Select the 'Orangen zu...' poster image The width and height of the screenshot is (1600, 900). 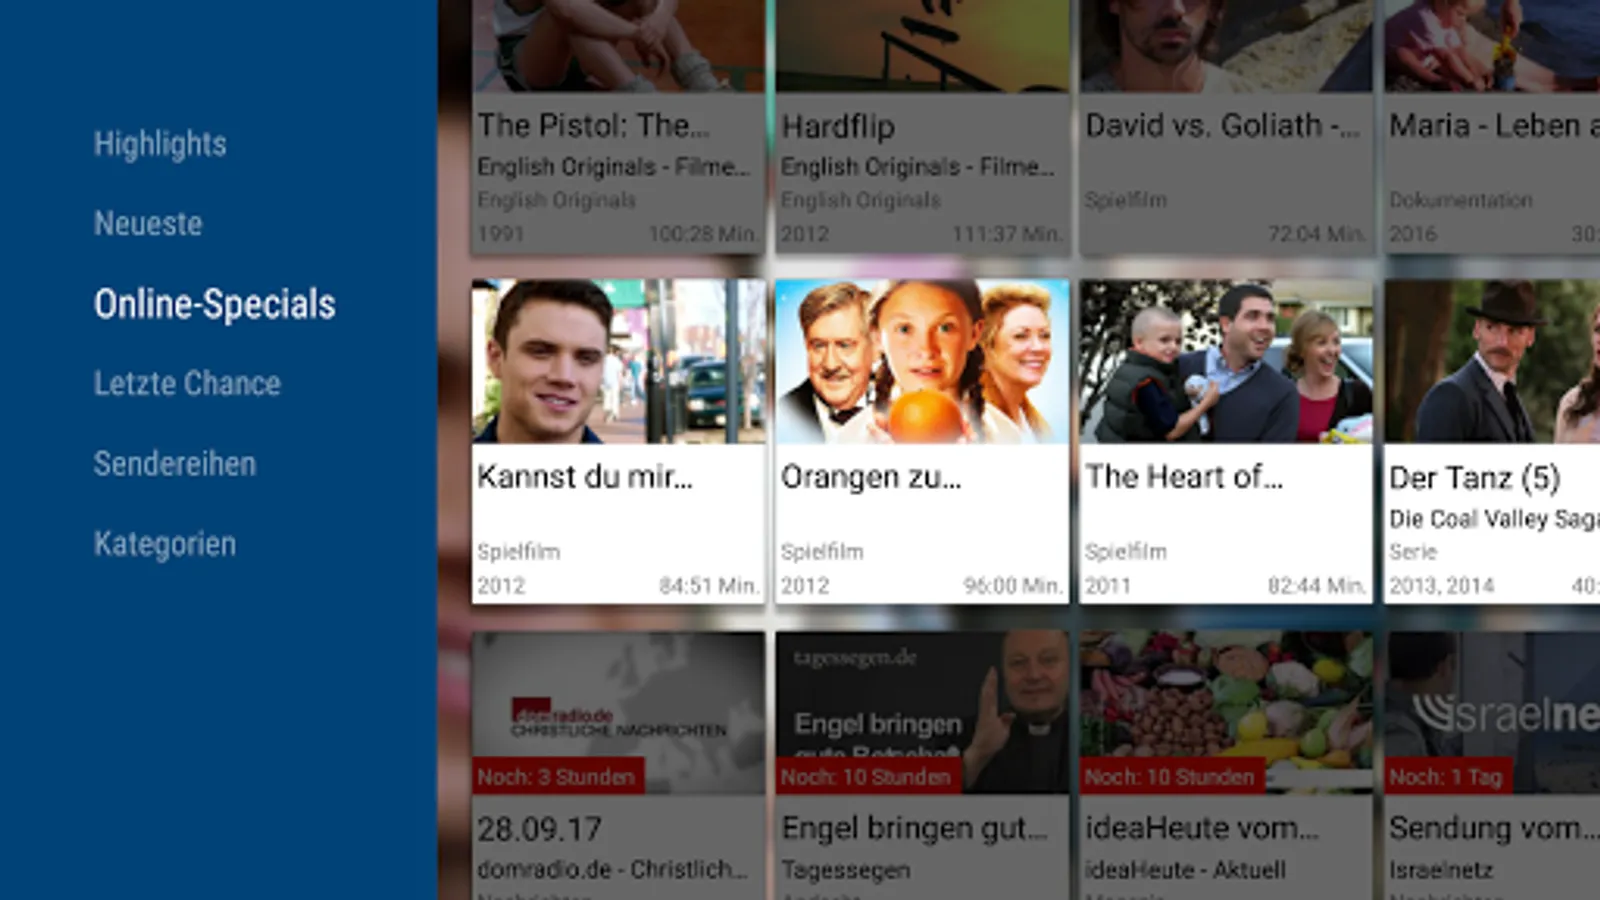(x=922, y=361)
